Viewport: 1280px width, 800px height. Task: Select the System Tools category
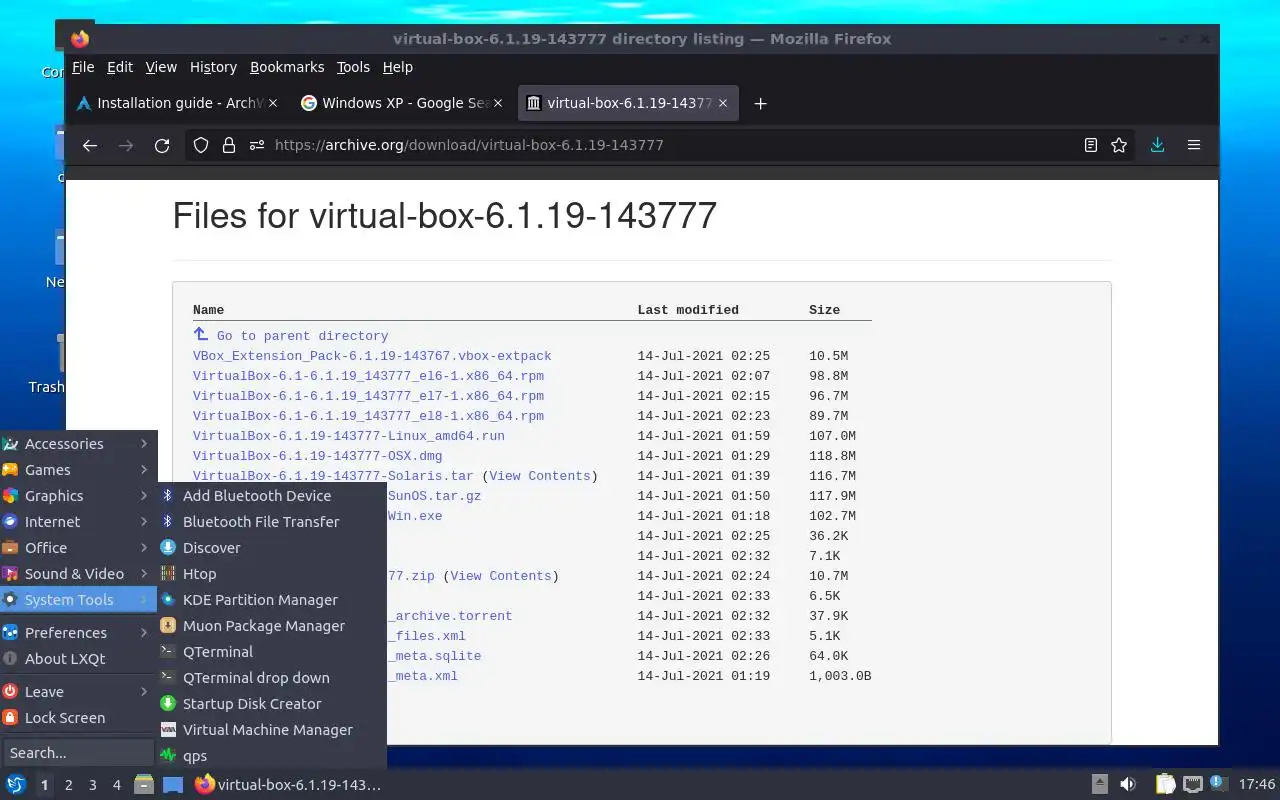[78, 600]
